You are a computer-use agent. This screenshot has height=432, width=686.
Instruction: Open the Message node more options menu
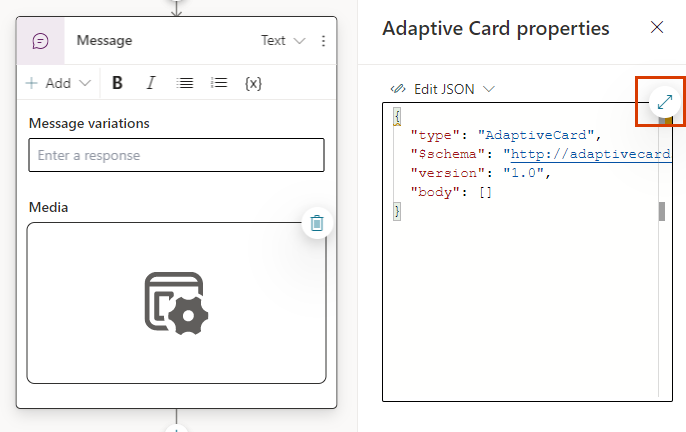[323, 41]
